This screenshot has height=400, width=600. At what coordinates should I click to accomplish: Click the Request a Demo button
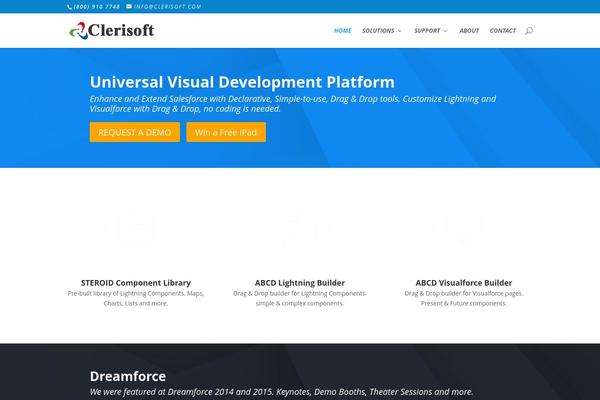pos(135,132)
